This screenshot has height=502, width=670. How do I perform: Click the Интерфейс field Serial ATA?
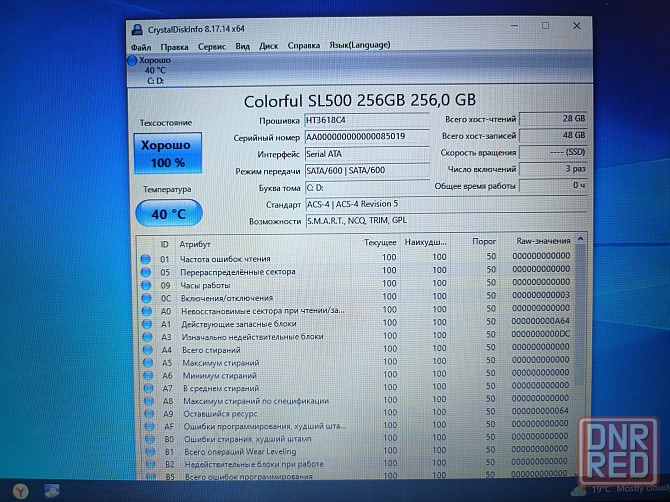[367, 154]
